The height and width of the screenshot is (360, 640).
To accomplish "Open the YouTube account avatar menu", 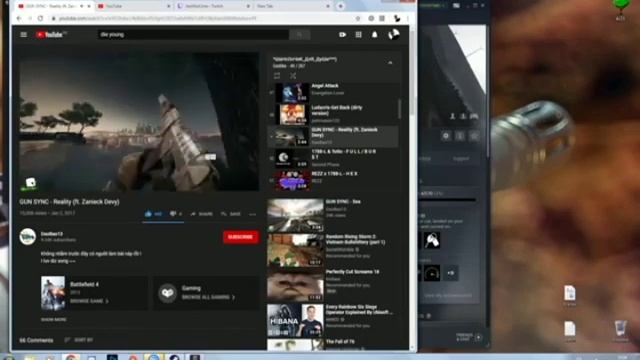I will coord(393,35).
